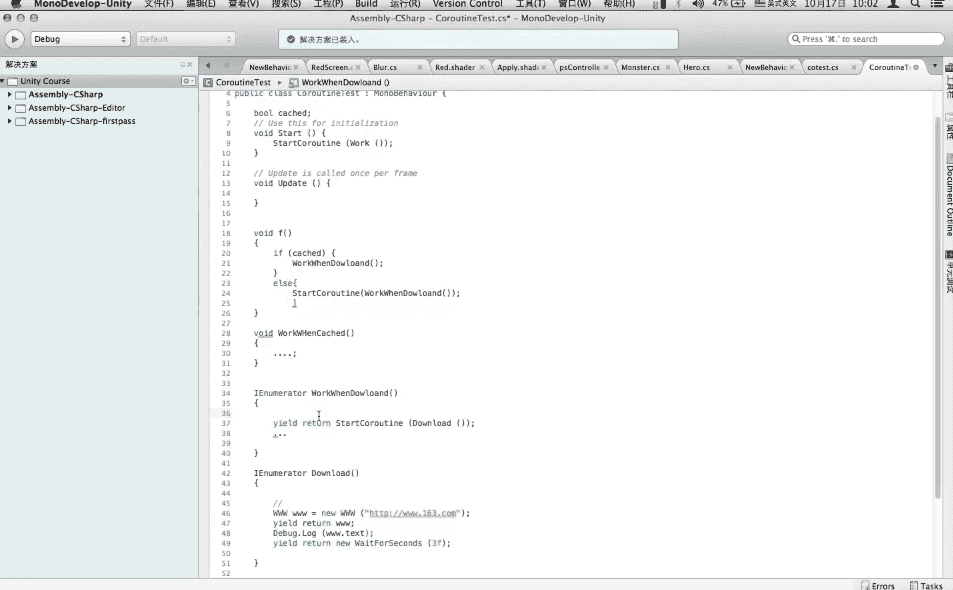Switch to the Blur.cs tab
This screenshot has height=590, width=953.
(x=385, y=67)
